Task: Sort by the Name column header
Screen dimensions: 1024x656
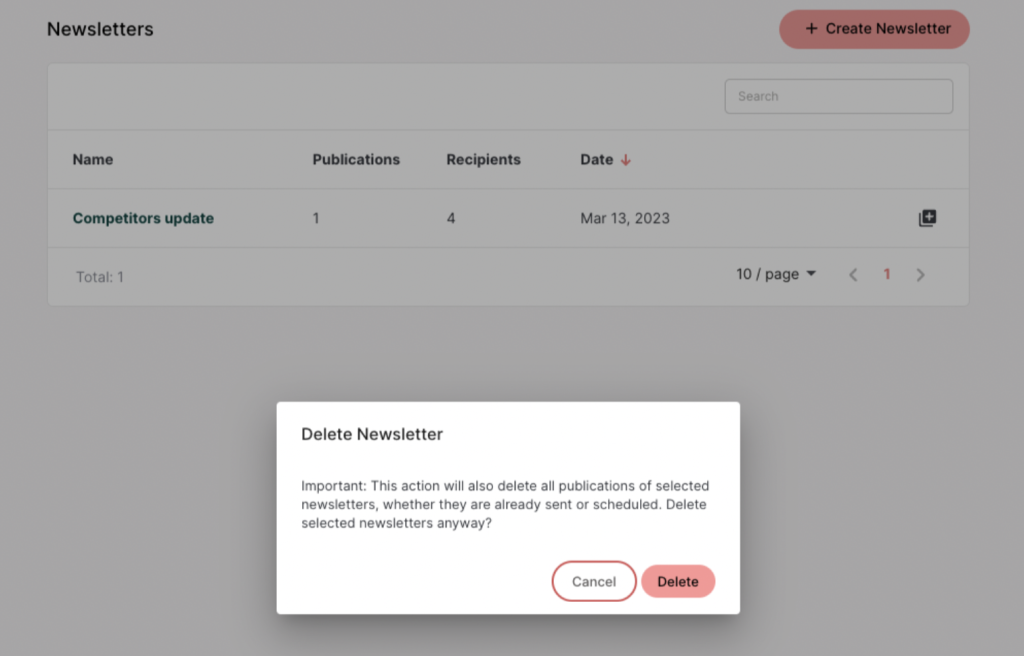Action: coord(93,159)
